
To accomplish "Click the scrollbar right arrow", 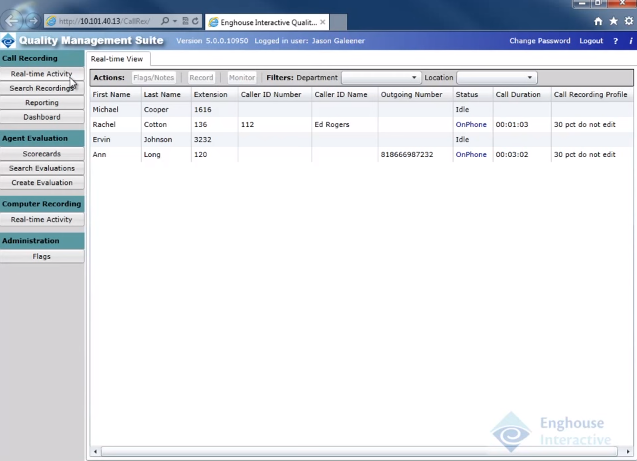I will coord(628,451).
